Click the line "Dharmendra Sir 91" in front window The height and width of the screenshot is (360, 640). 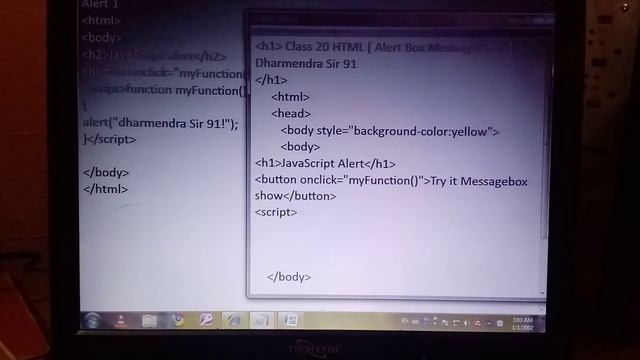coord(306,64)
